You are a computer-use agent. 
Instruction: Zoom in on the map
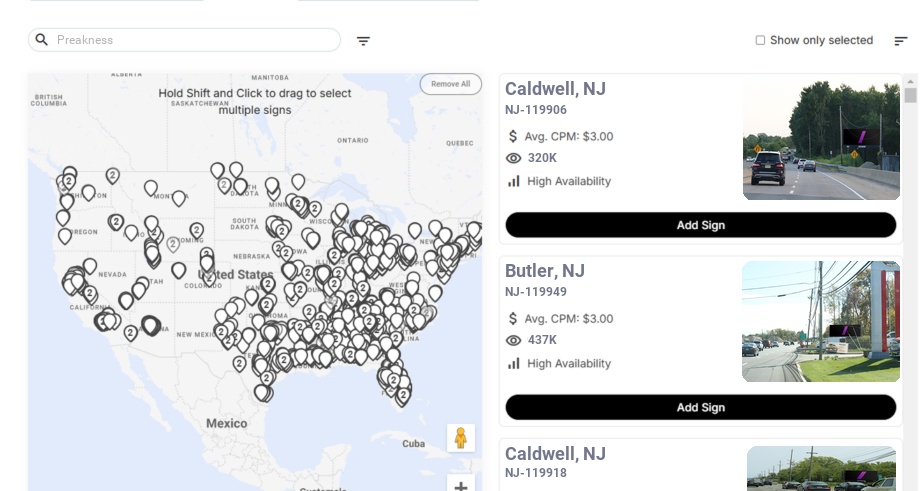[x=461, y=486]
